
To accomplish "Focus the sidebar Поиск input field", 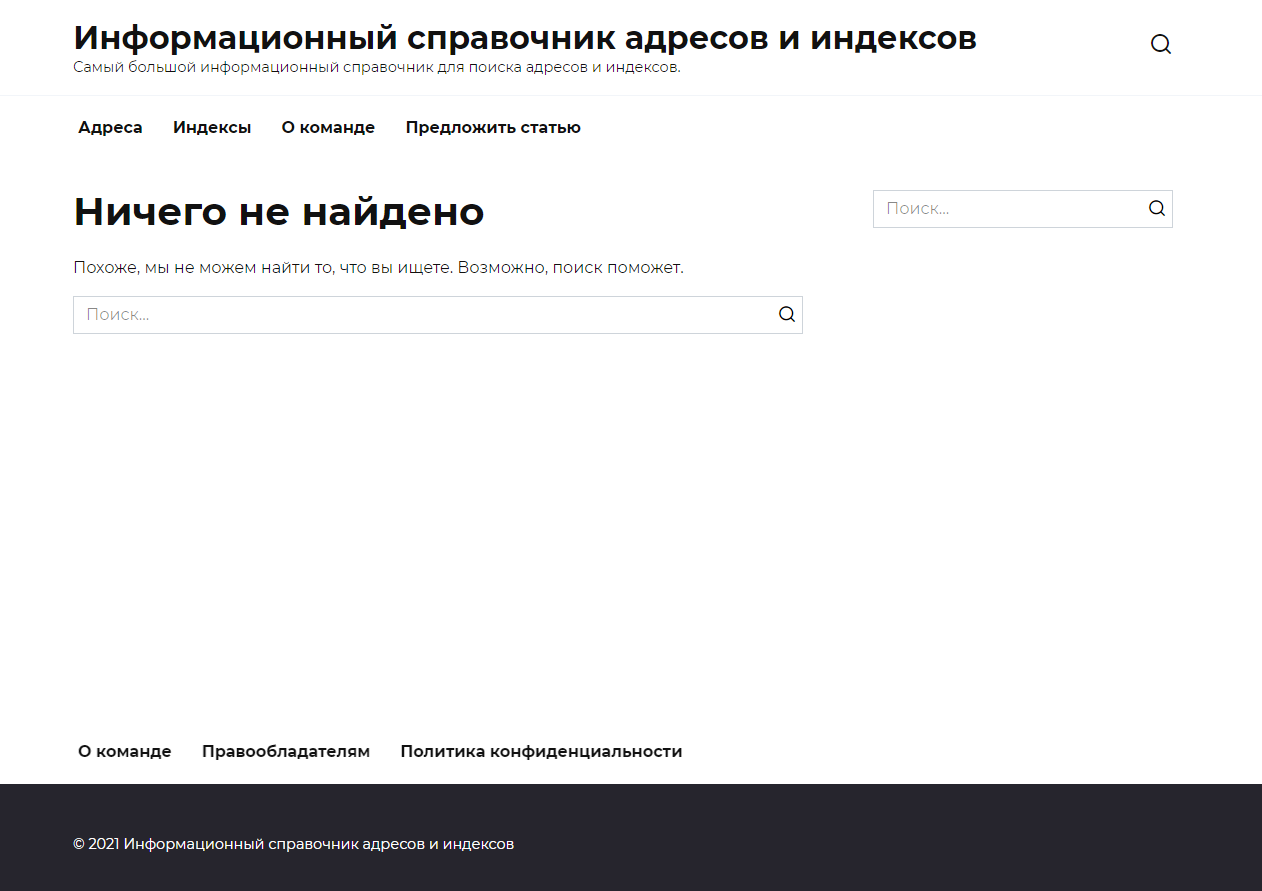I will tap(1005, 209).
